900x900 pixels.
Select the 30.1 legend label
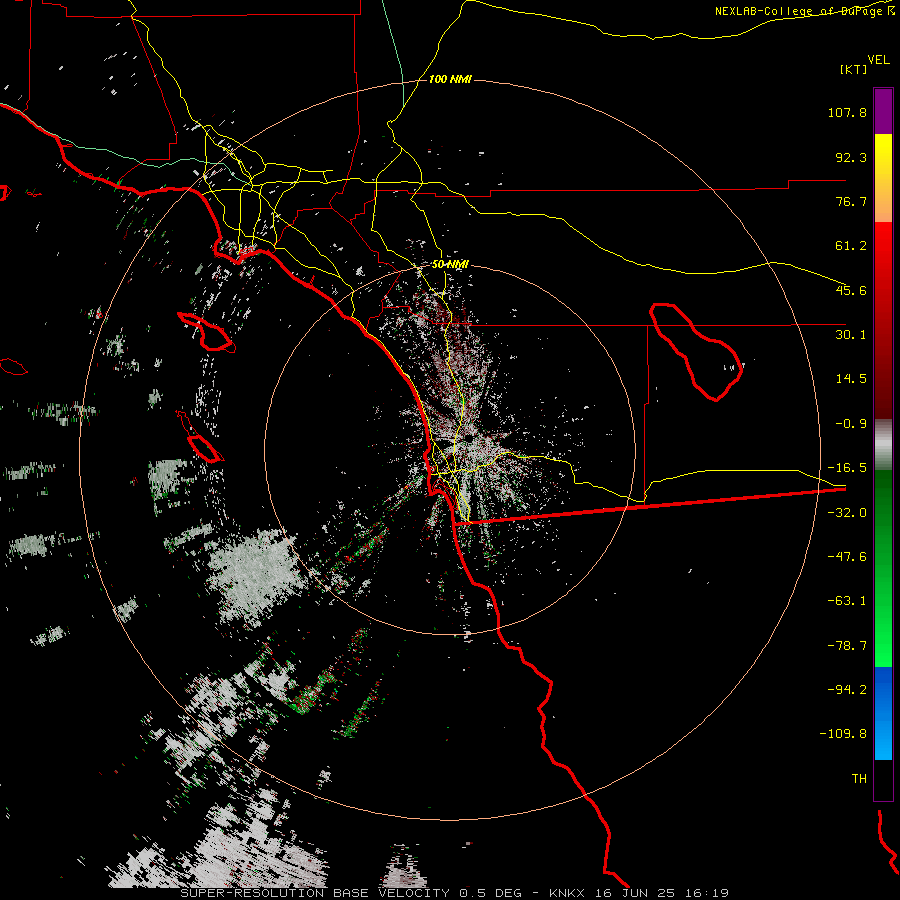pos(851,335)
